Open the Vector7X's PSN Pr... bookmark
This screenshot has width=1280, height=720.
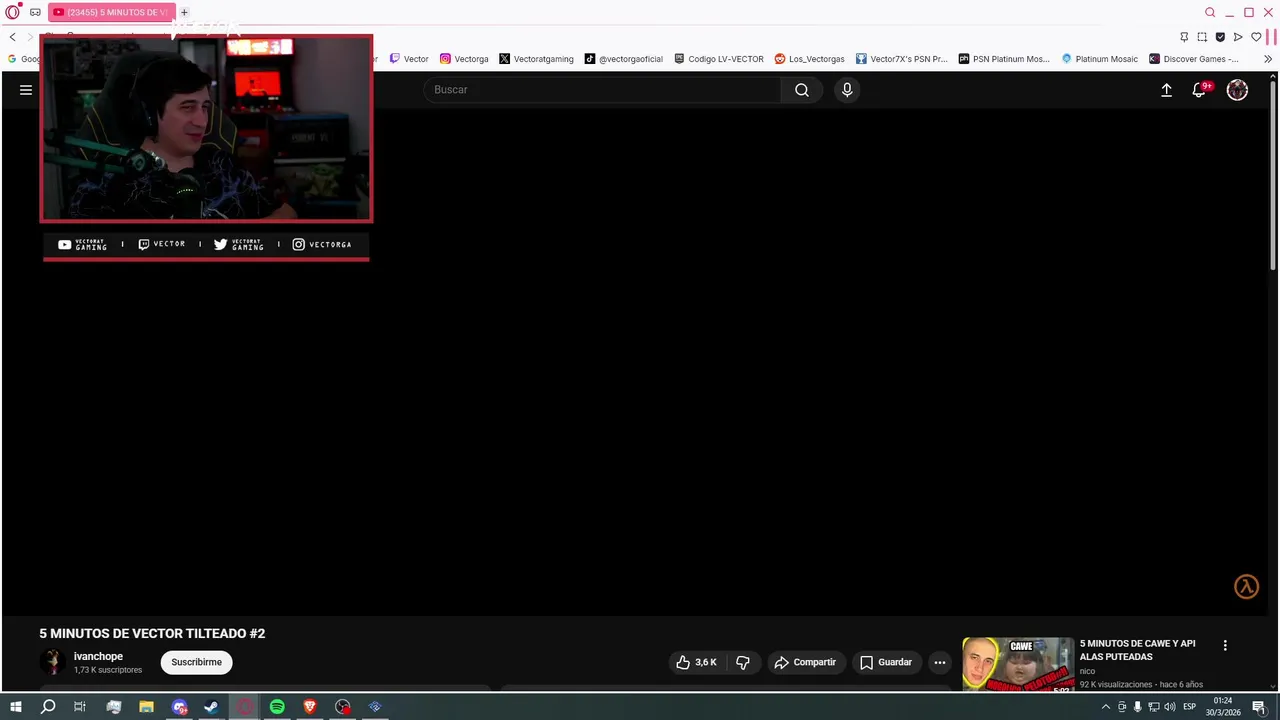pos(901,59)
